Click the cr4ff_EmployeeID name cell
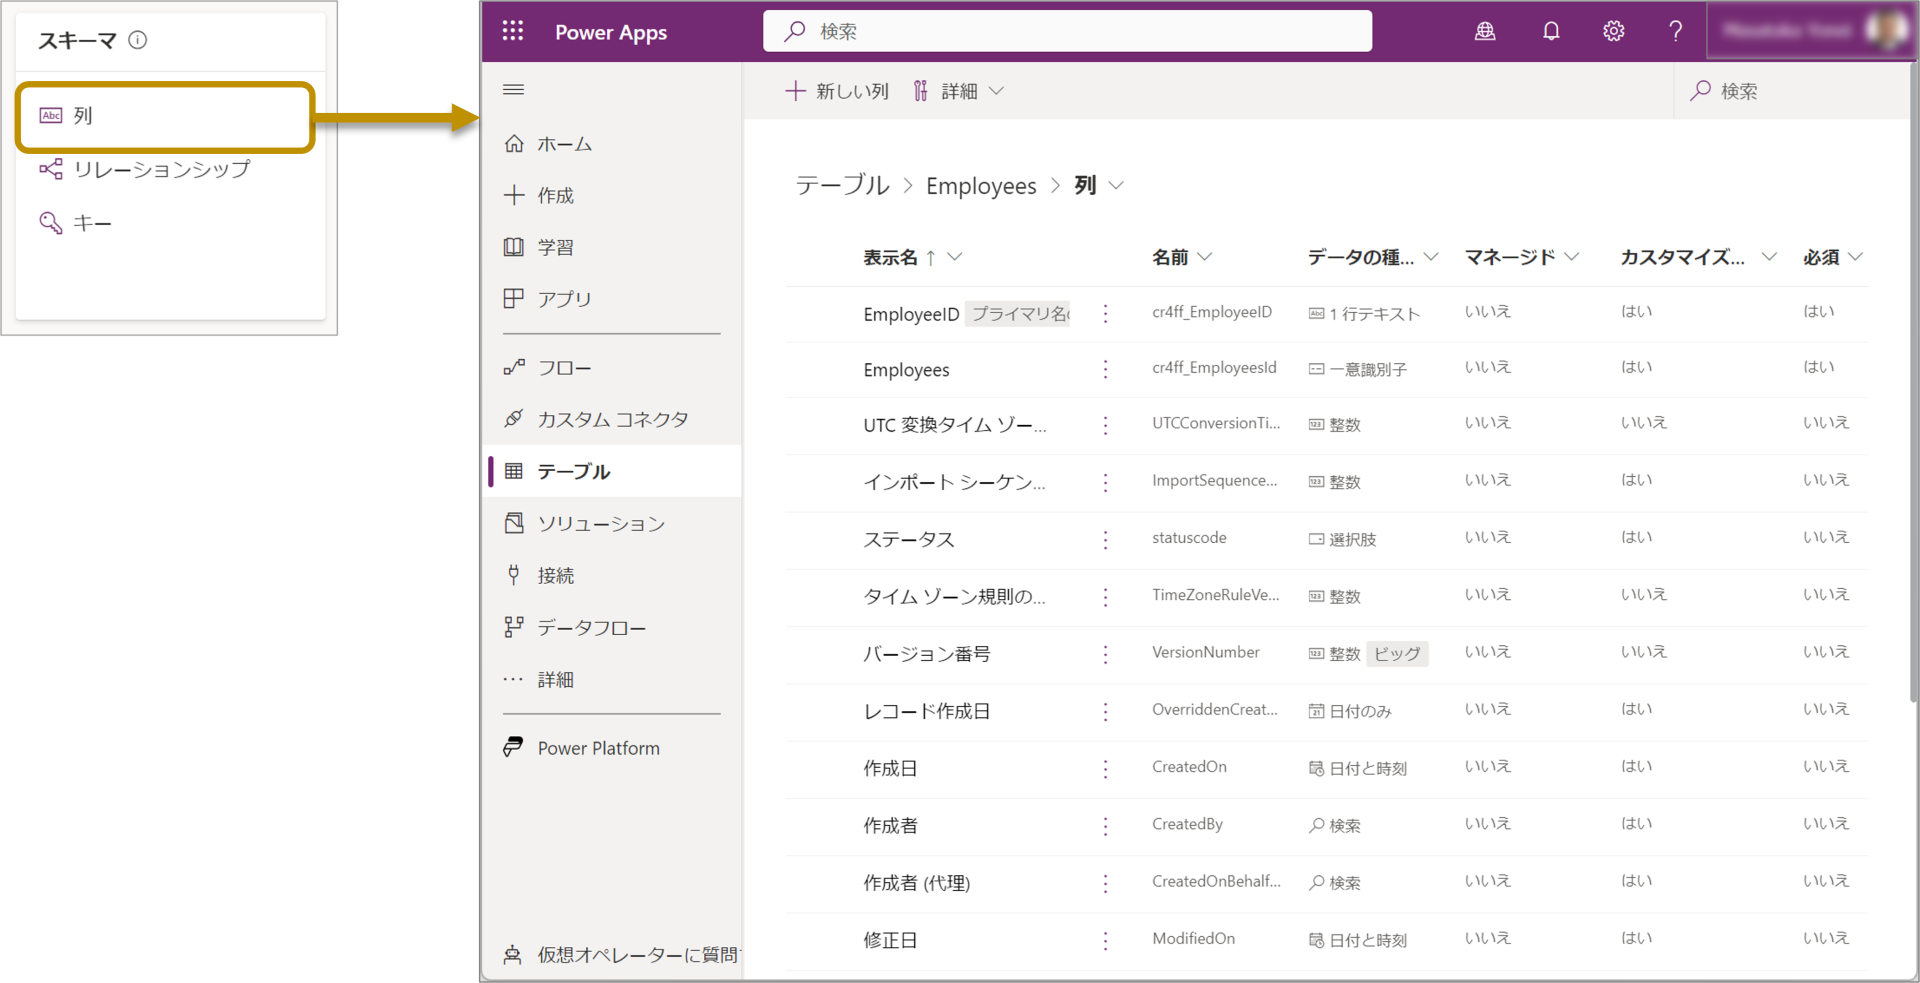The width and height of the screenshot is (1920, 983). (x=1212, y=312)
